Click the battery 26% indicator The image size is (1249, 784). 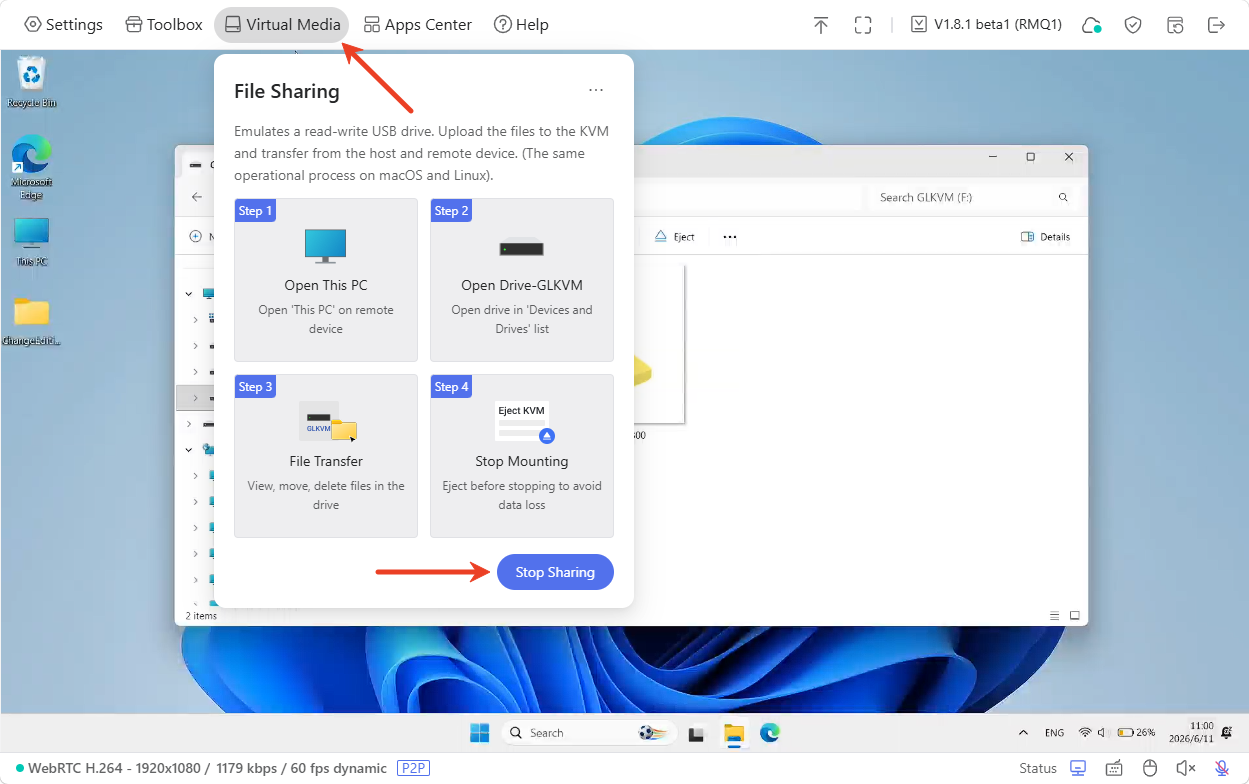click(x=1137, y=733)
